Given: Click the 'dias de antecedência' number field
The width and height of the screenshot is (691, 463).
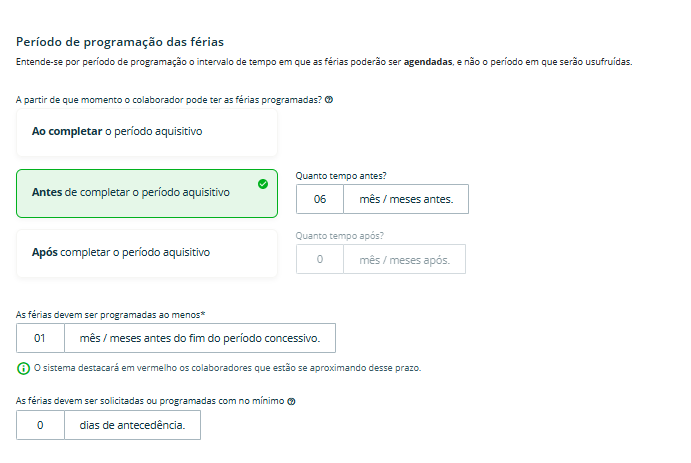Looking at the screenshot, I should click(41, 425).
